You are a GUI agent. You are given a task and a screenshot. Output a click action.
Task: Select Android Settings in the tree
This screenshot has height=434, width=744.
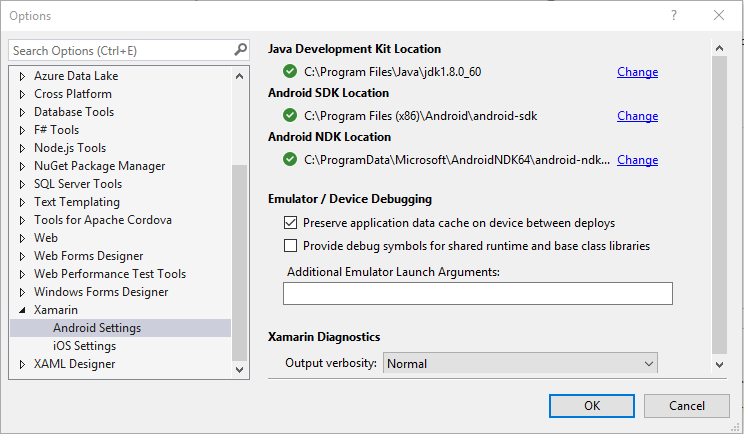[x=97, y=328]
